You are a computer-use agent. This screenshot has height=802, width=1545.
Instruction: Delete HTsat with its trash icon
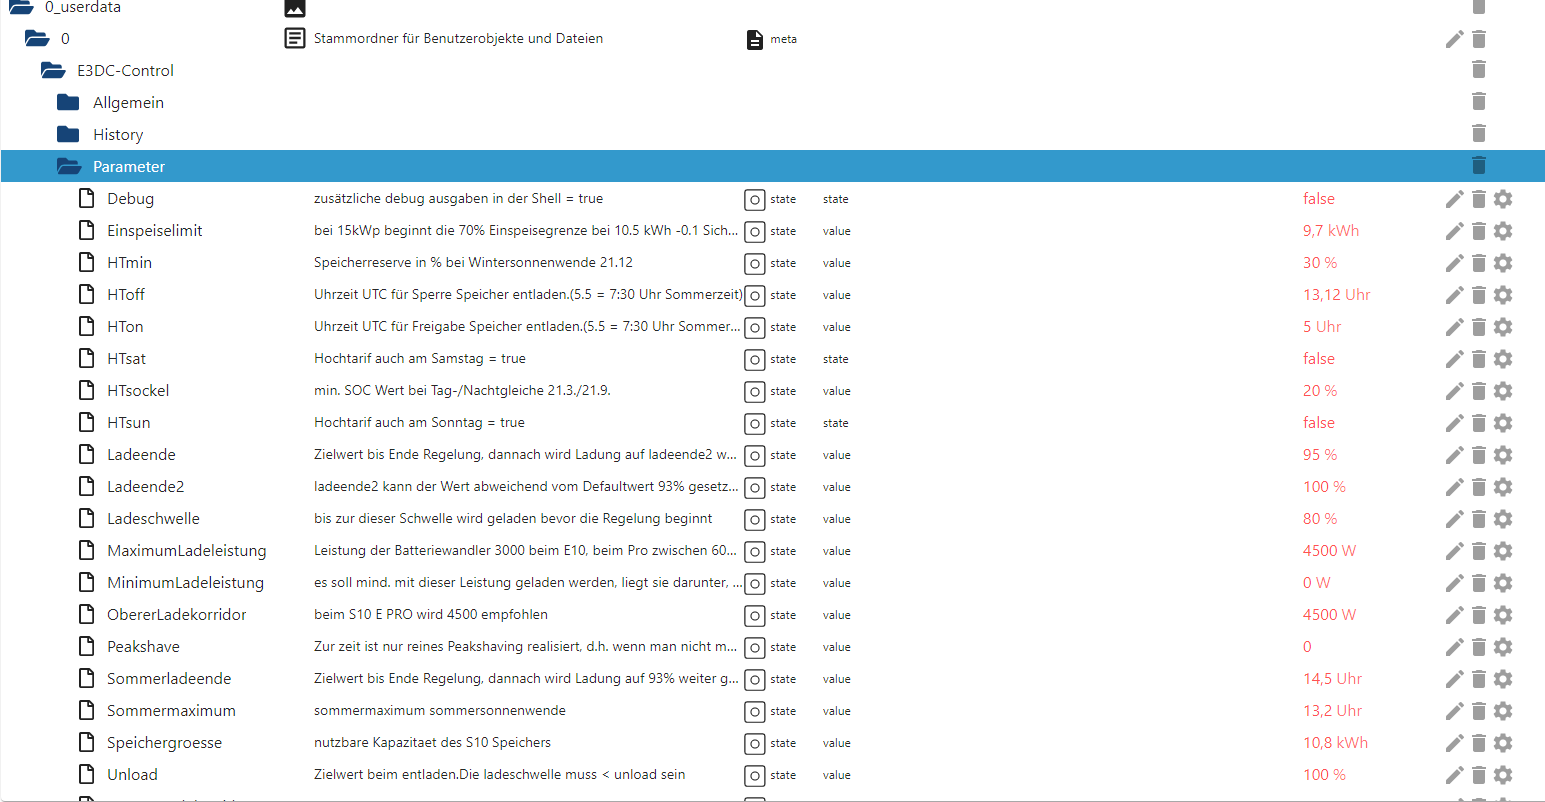[x=1479, y=359]
